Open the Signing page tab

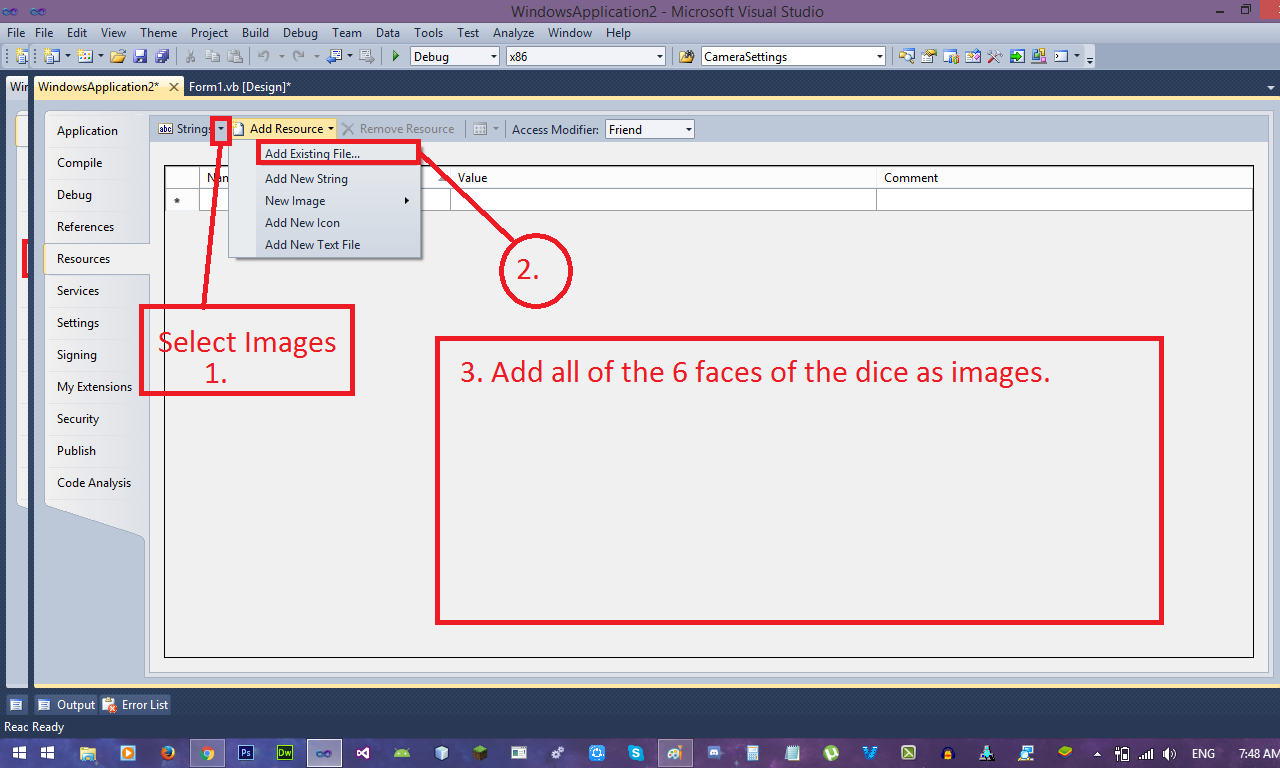77,355
